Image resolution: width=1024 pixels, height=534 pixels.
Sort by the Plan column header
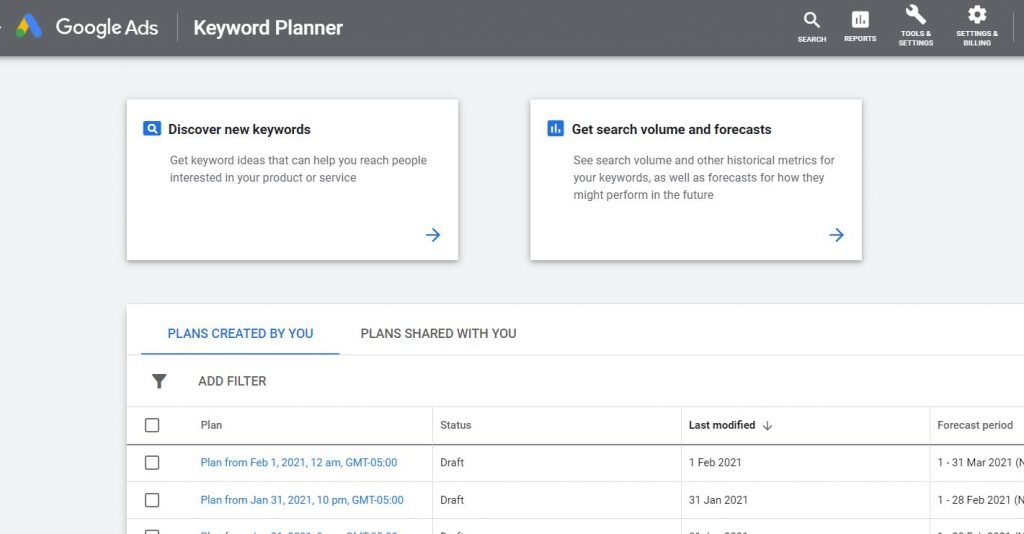pyautogui.click(x=211, y=425)
